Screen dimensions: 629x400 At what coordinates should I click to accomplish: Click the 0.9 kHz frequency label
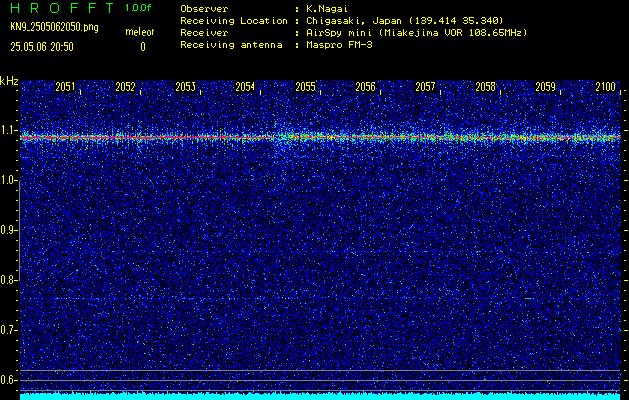pos(8,230)
